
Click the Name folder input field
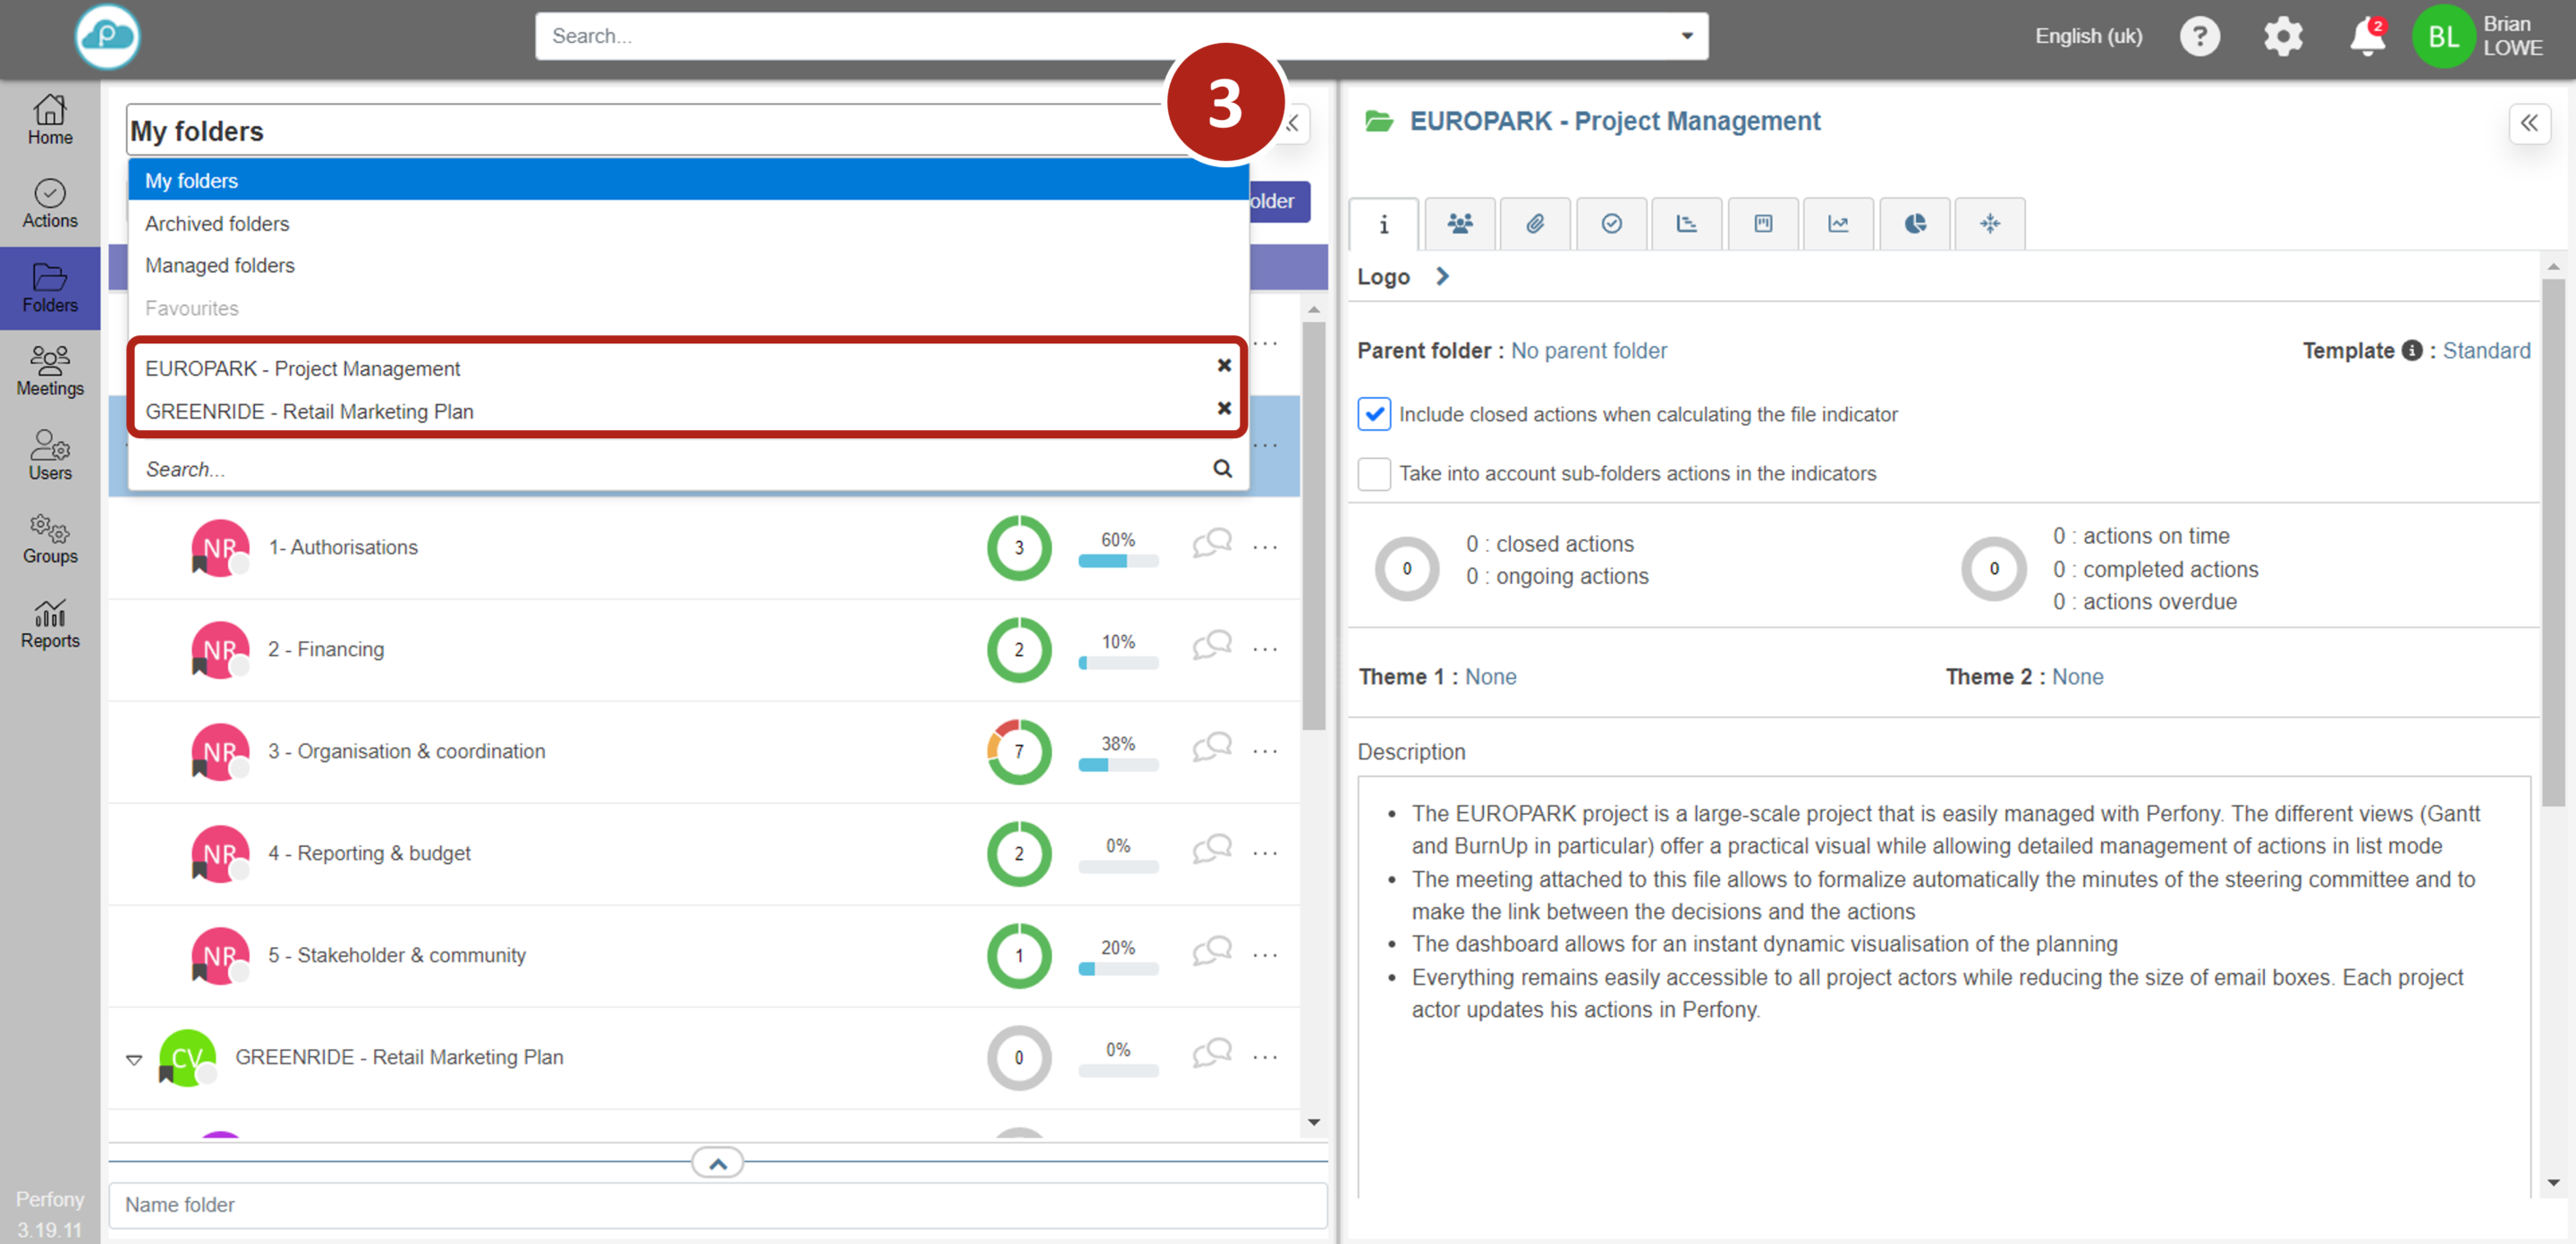coord(717,1204)
